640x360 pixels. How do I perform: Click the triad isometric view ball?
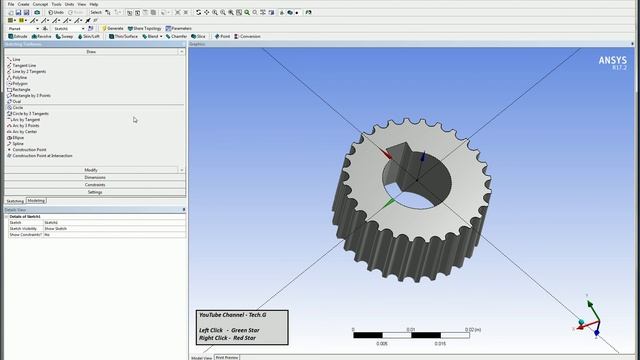click(x=581, y=322)
